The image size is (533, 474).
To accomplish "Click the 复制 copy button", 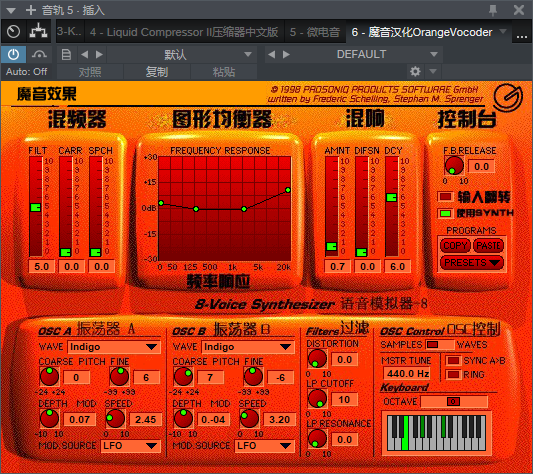I will point(157,72).
